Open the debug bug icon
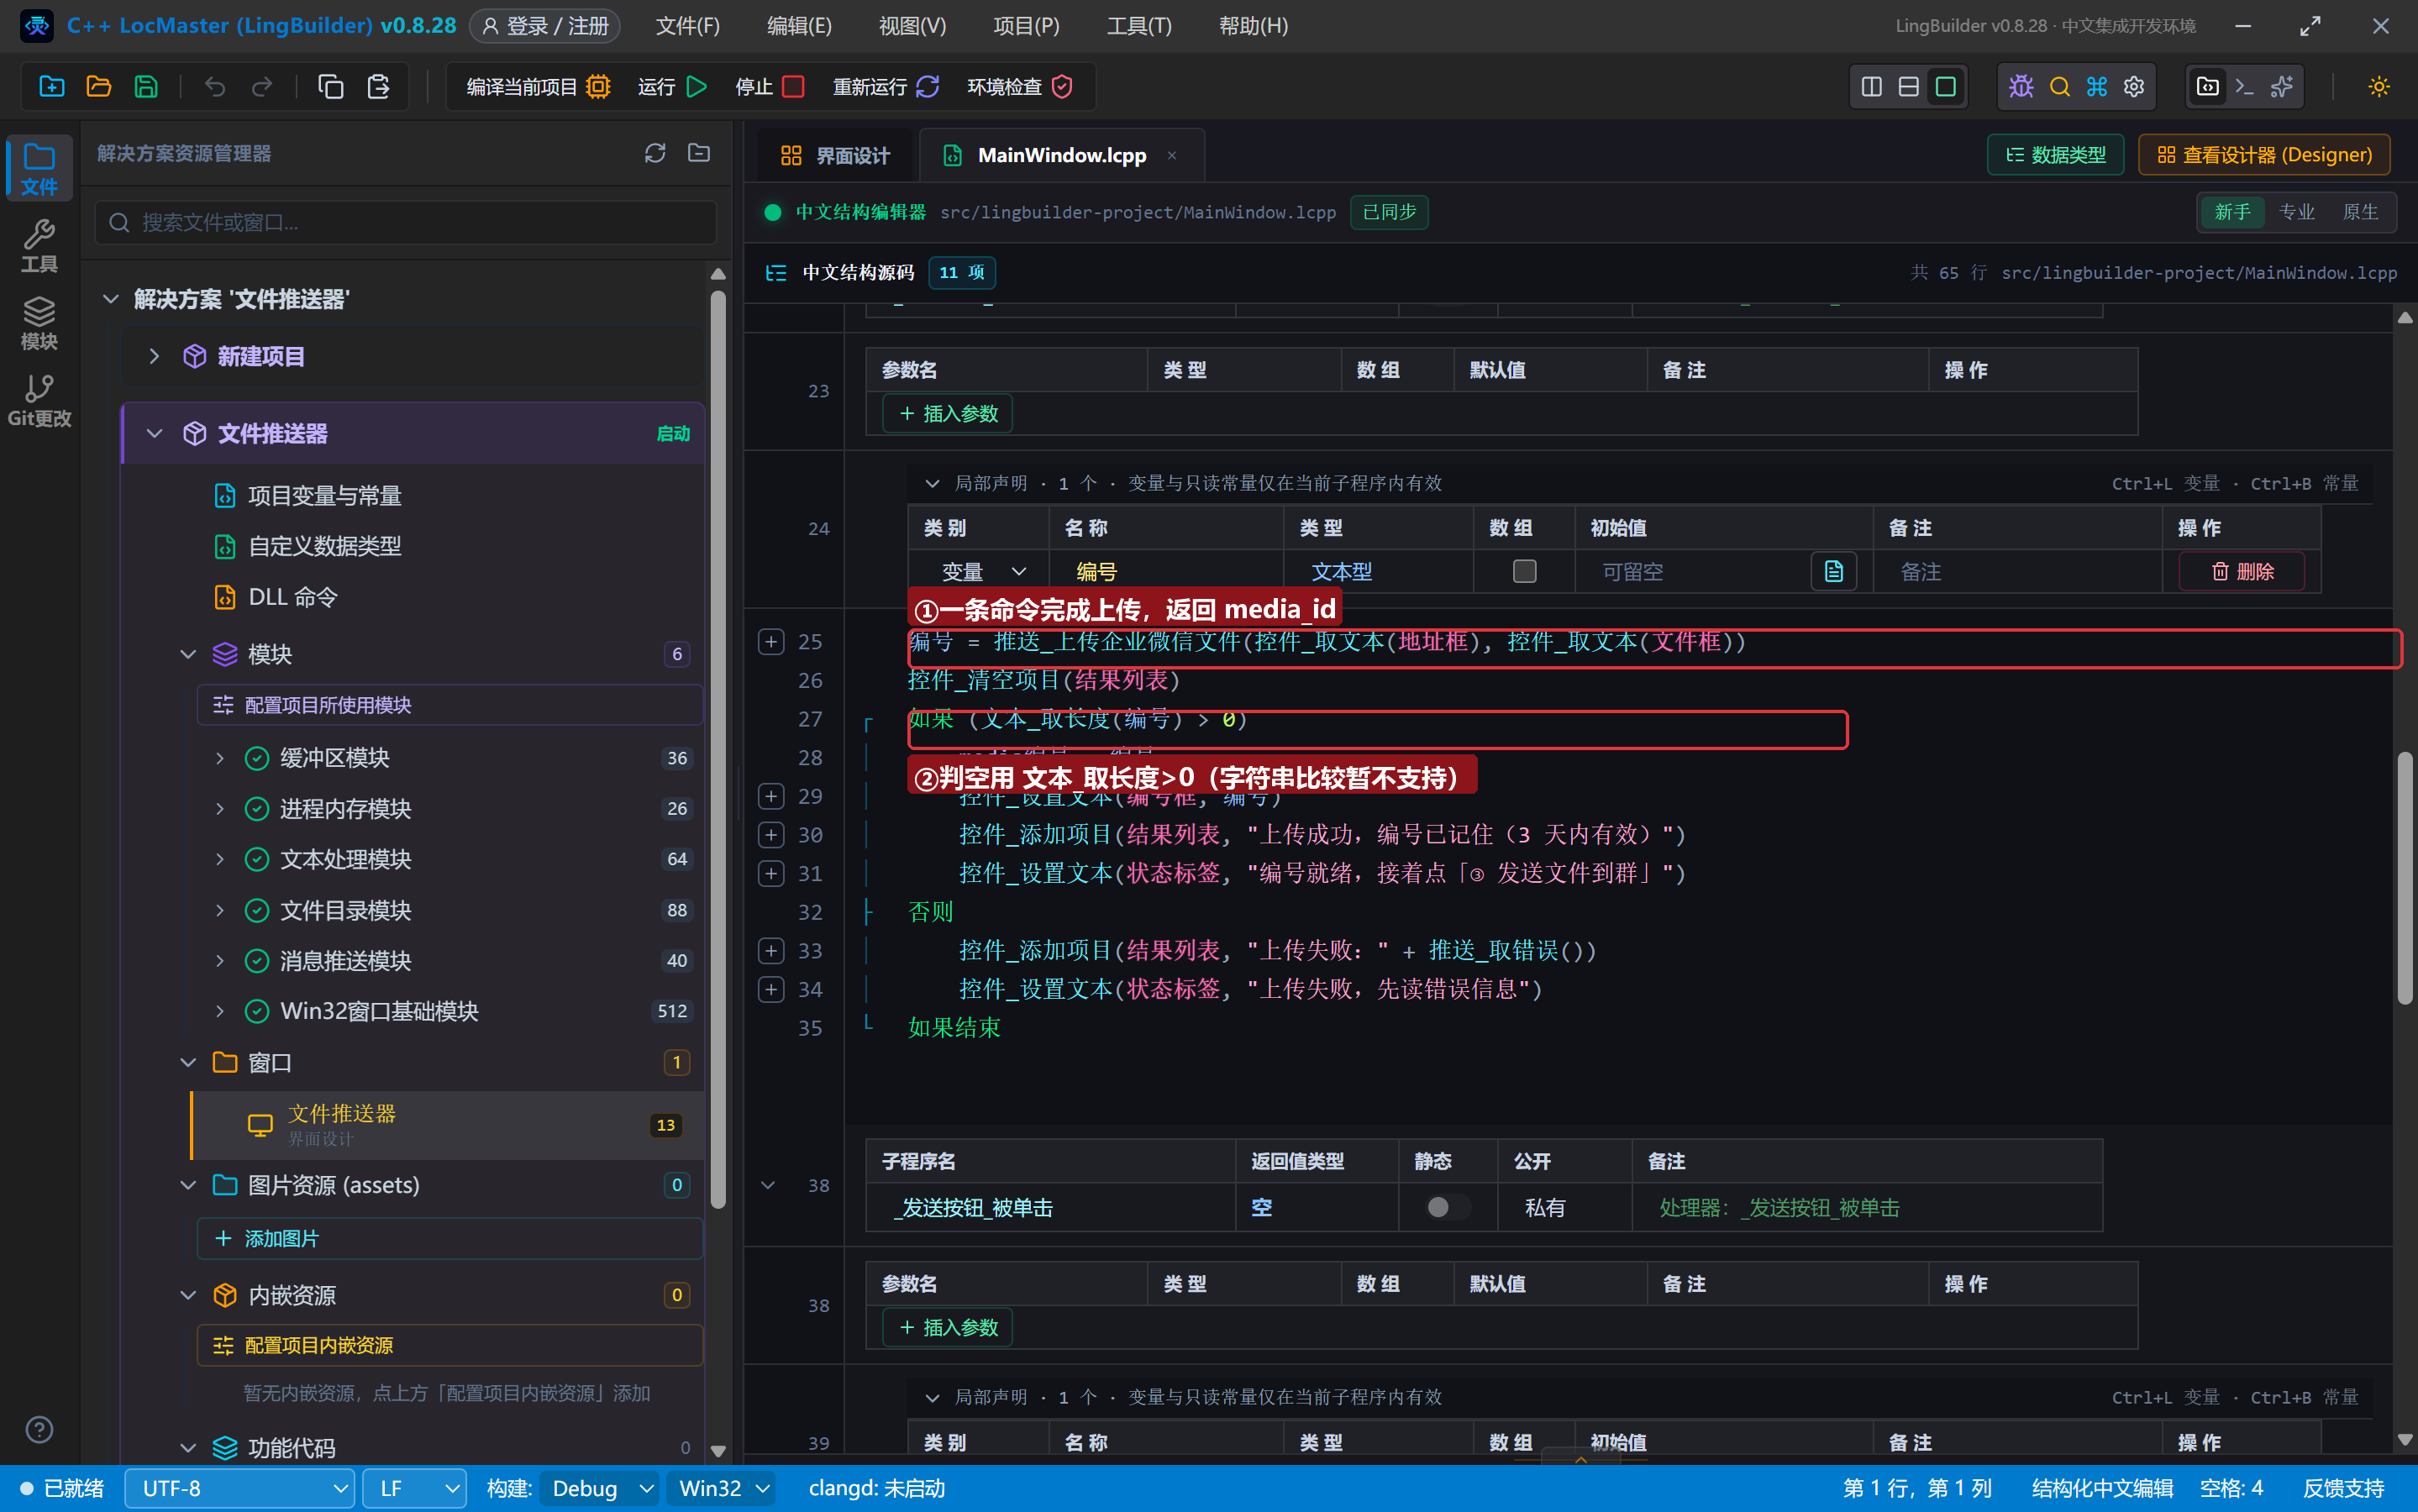 coord(2021,87)
